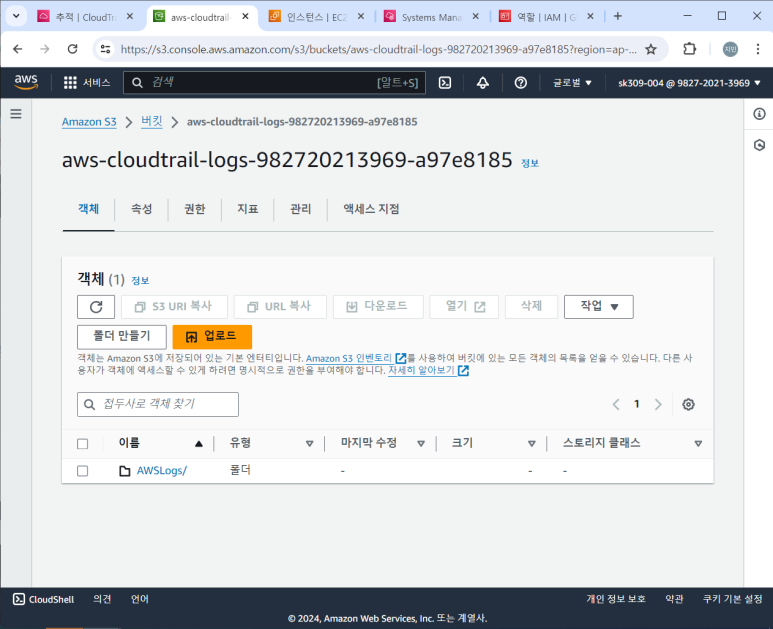Open account menu sk309-004
This screenshot has width=773, height=629.
click(689, 83)
